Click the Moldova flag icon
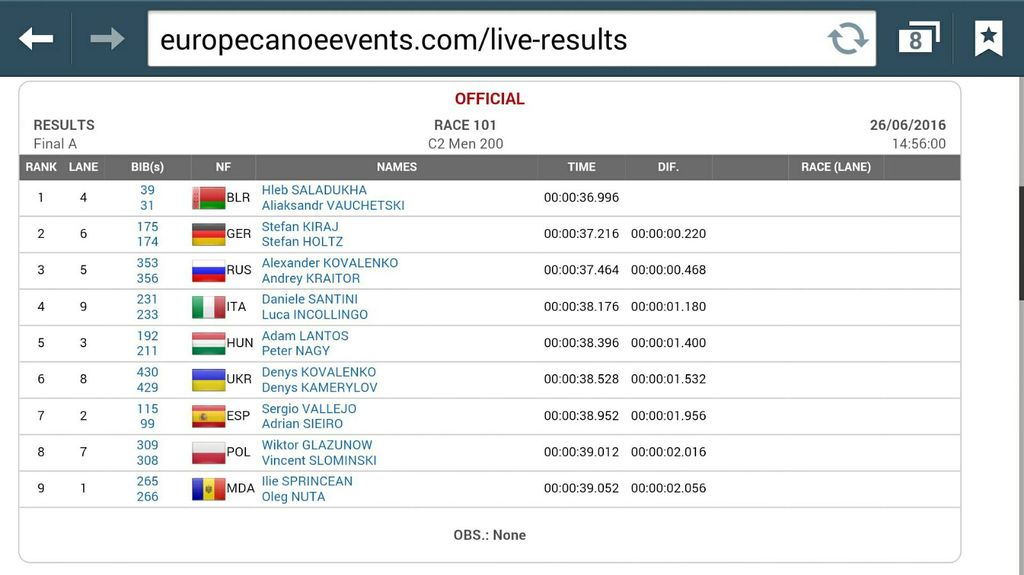The width and height of the screenshot is (1024, 575). point(208,489)
